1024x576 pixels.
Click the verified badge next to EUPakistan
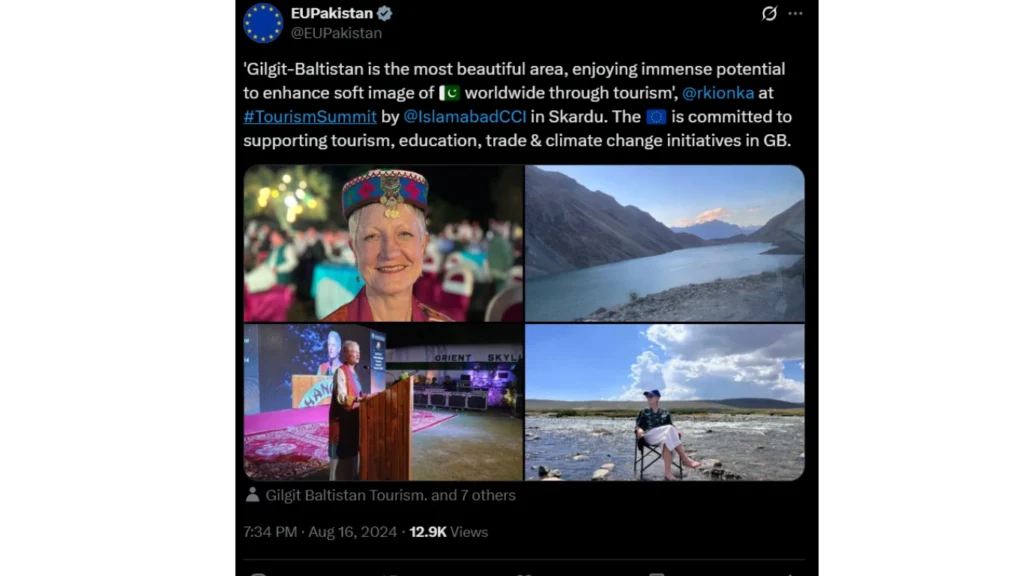click(385, 14)
